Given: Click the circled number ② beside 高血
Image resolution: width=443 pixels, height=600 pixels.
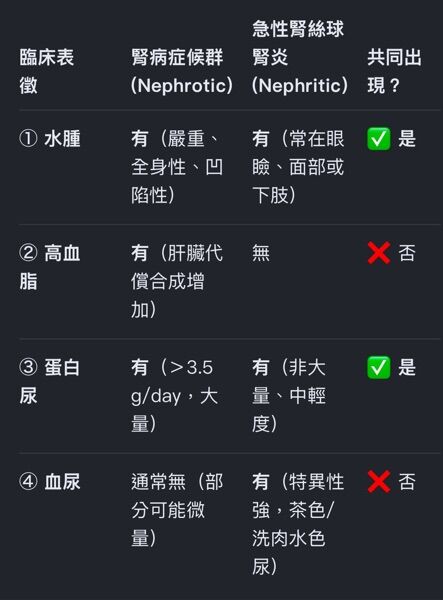Looking at the screenshot, I should pyautogui.click(x=28, y=253).
